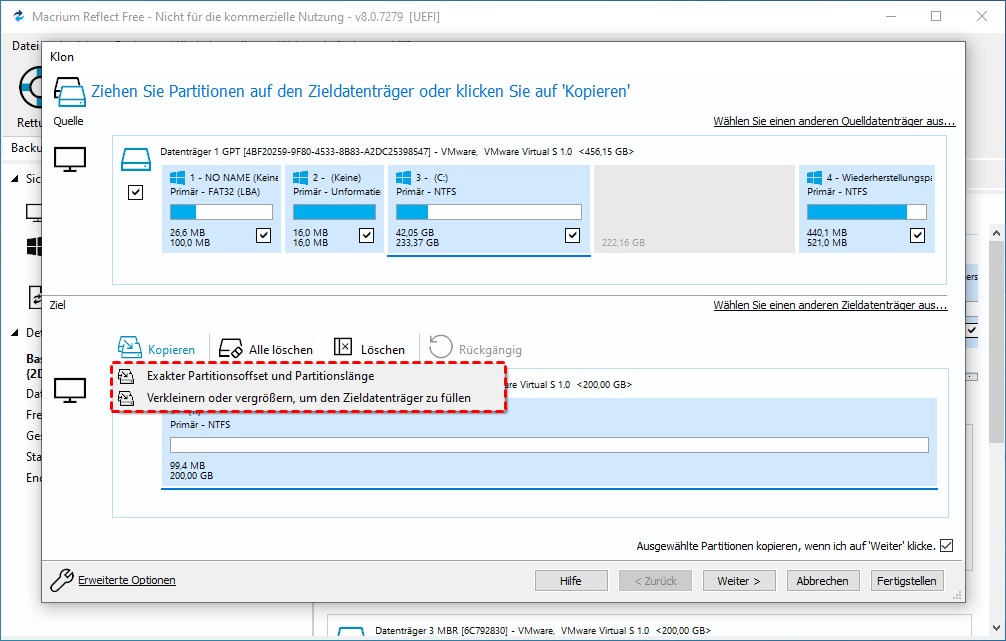
Task: Click the Rückgängig undo icon
Action: 441,347
